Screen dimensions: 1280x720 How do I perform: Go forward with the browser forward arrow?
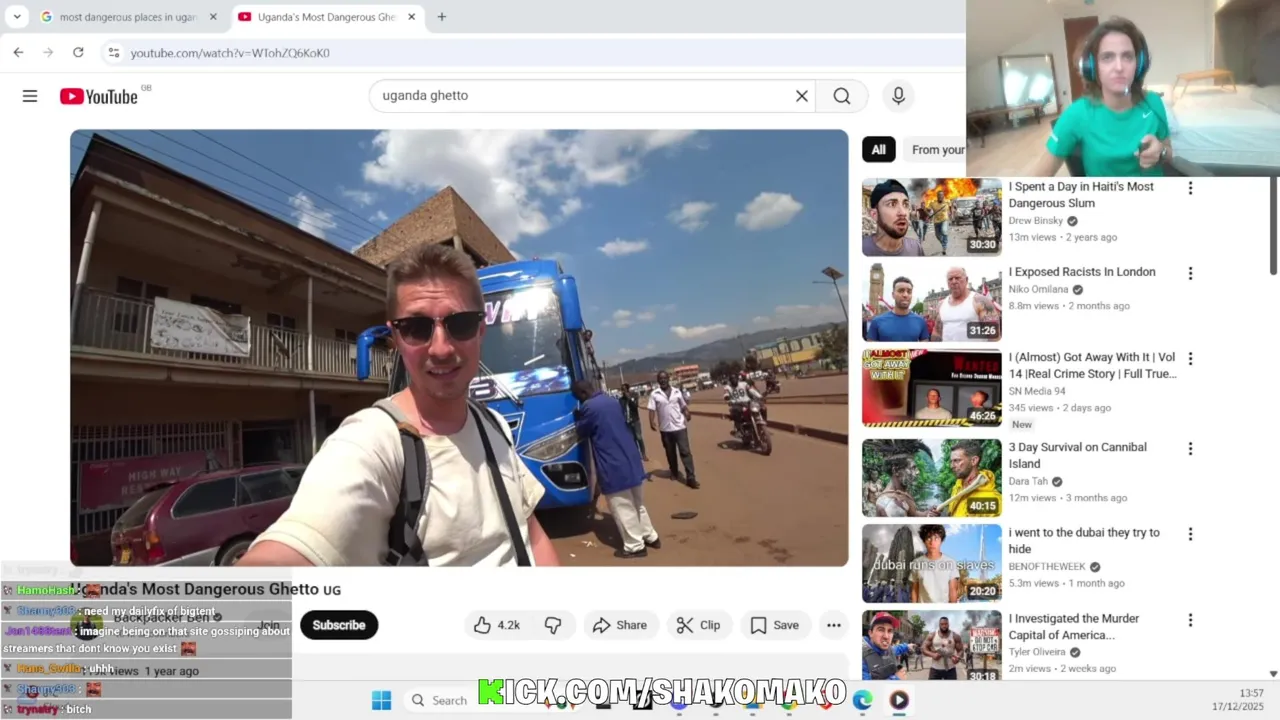click(48, 52)
